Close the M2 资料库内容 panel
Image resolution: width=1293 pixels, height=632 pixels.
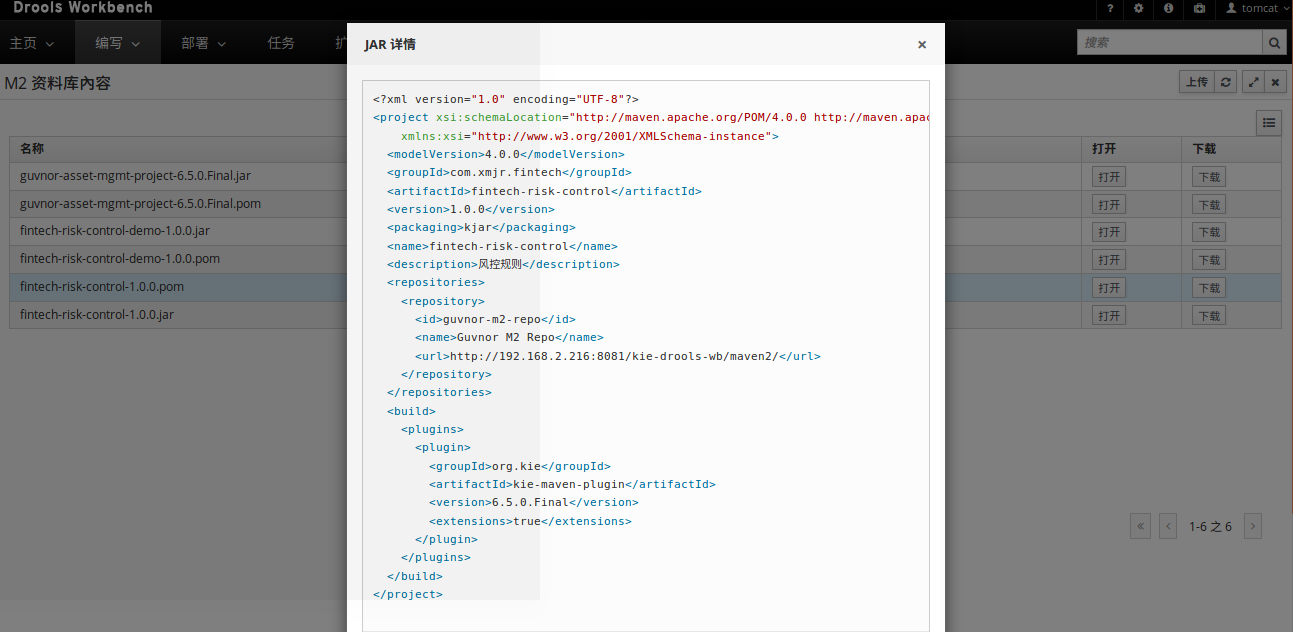pos(1275,82)
